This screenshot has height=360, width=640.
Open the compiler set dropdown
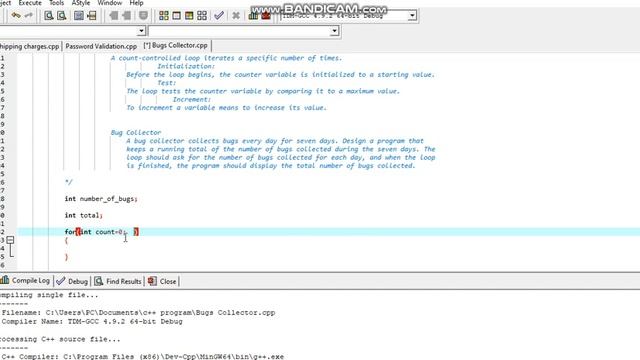click(412, 16)
